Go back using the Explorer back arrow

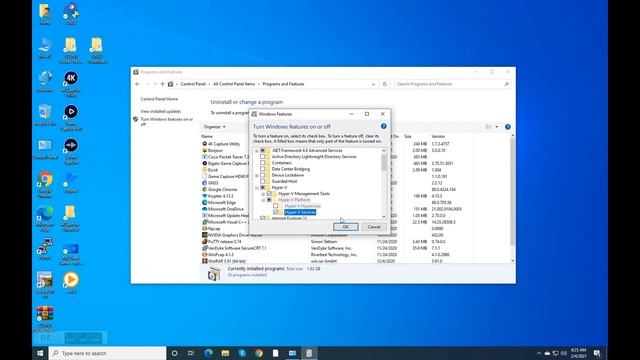pyautogui.click(x=138, y=84)
